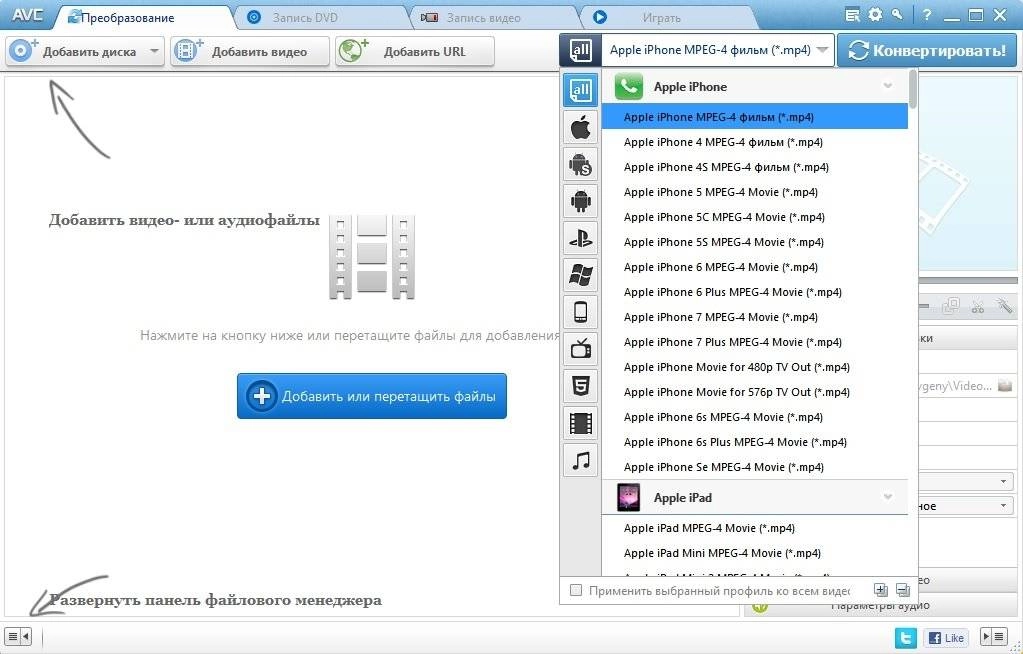Image resolution: width=1023 pixels, height=654 pixels.
Task: Click the expand-all groups plus icon
Action: click(x=881, y=591)
